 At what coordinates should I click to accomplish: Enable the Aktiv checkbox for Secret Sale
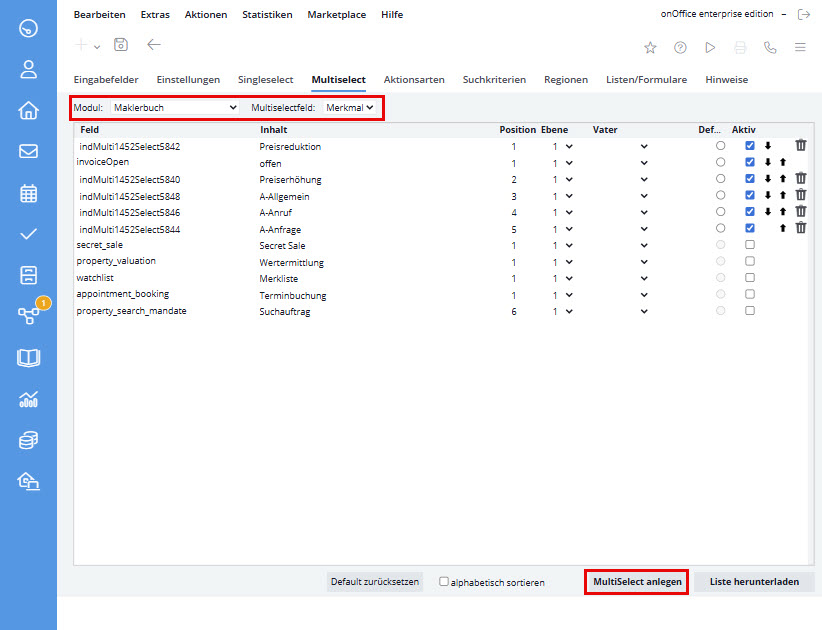coord(750,245)
